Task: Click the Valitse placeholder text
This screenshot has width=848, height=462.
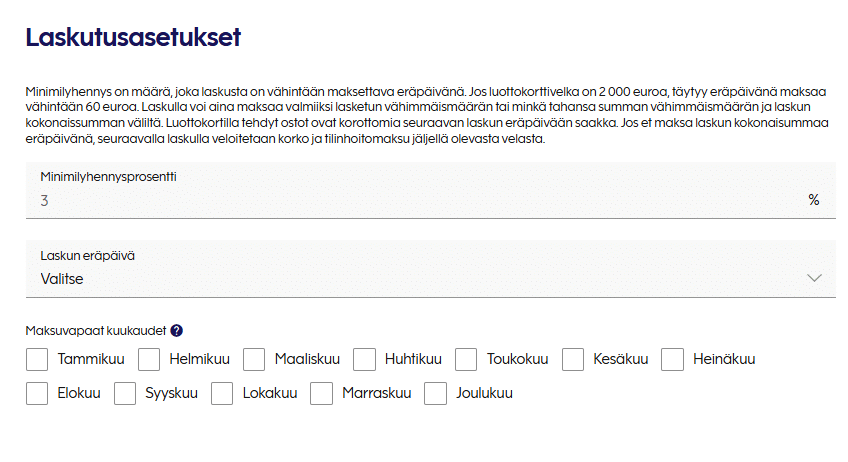Action: pos(62,279)
